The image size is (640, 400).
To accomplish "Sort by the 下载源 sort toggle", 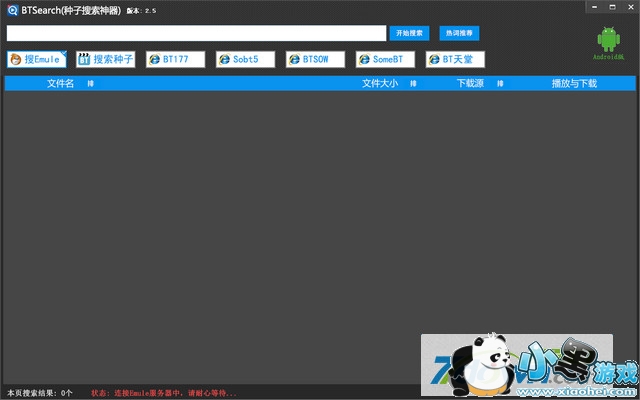I will tap(500, 83).
